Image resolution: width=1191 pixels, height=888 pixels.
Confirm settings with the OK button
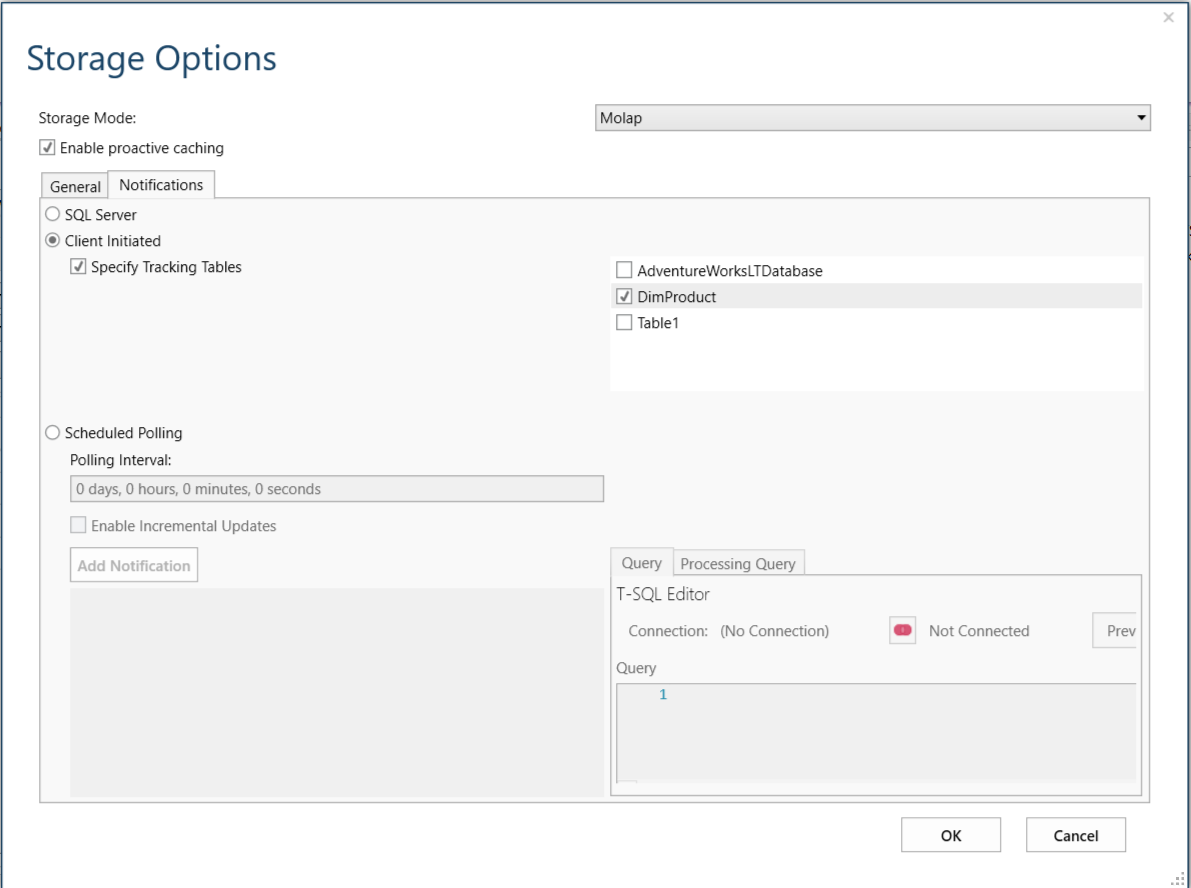pos(950,834)
